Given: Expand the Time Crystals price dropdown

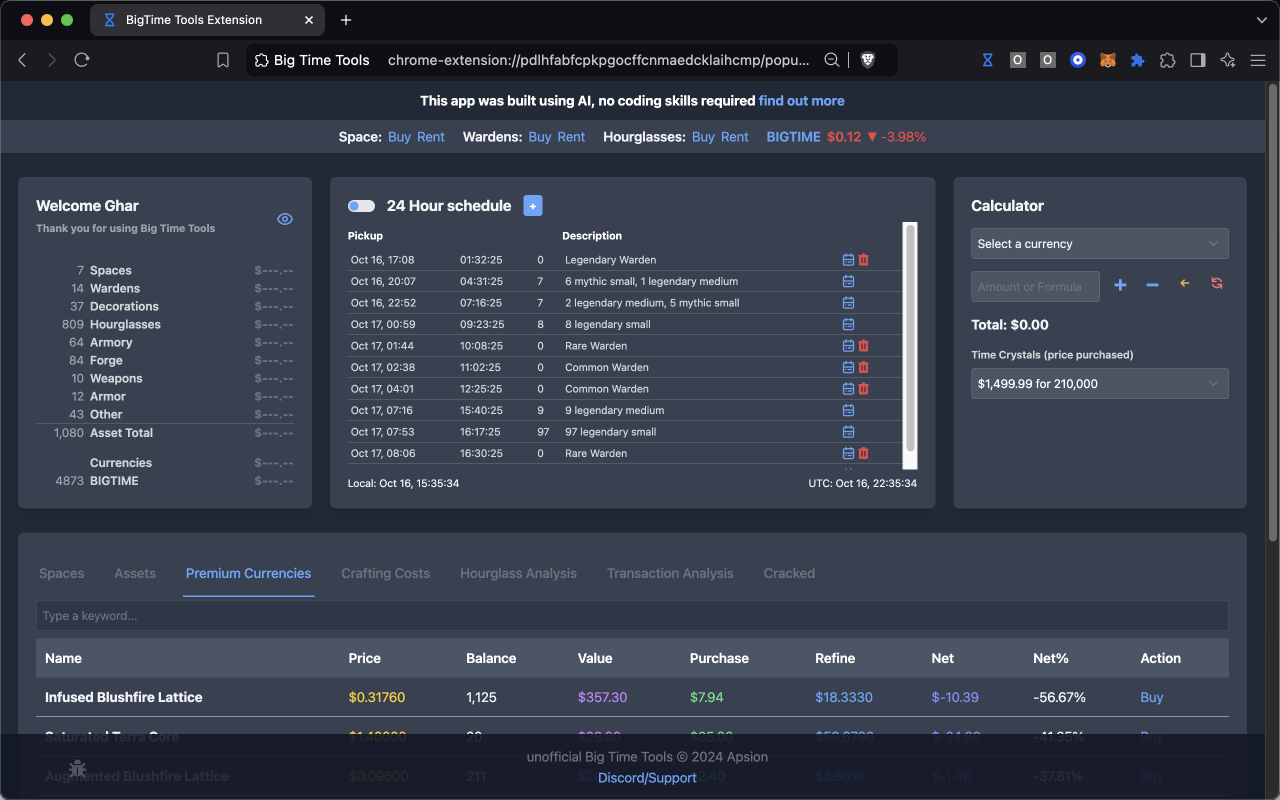Looking at the screenshot, I should point(1099,383).
